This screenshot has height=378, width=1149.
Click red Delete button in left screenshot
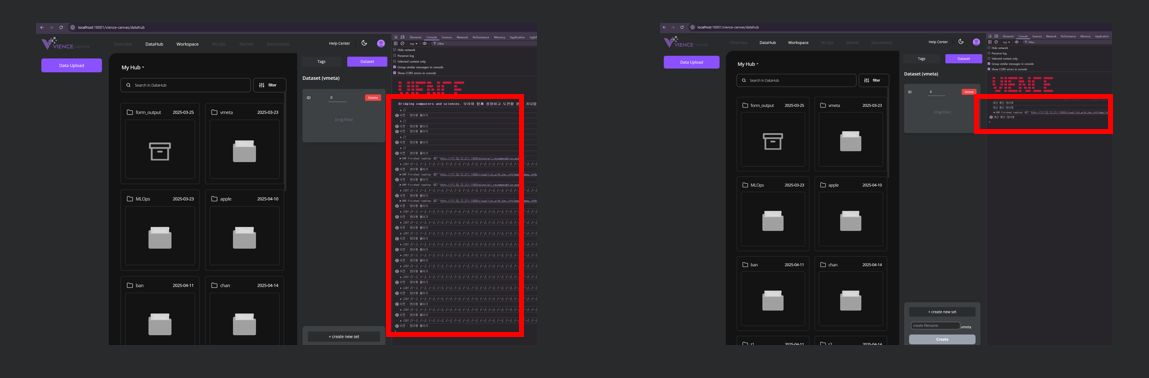point(373,97)
